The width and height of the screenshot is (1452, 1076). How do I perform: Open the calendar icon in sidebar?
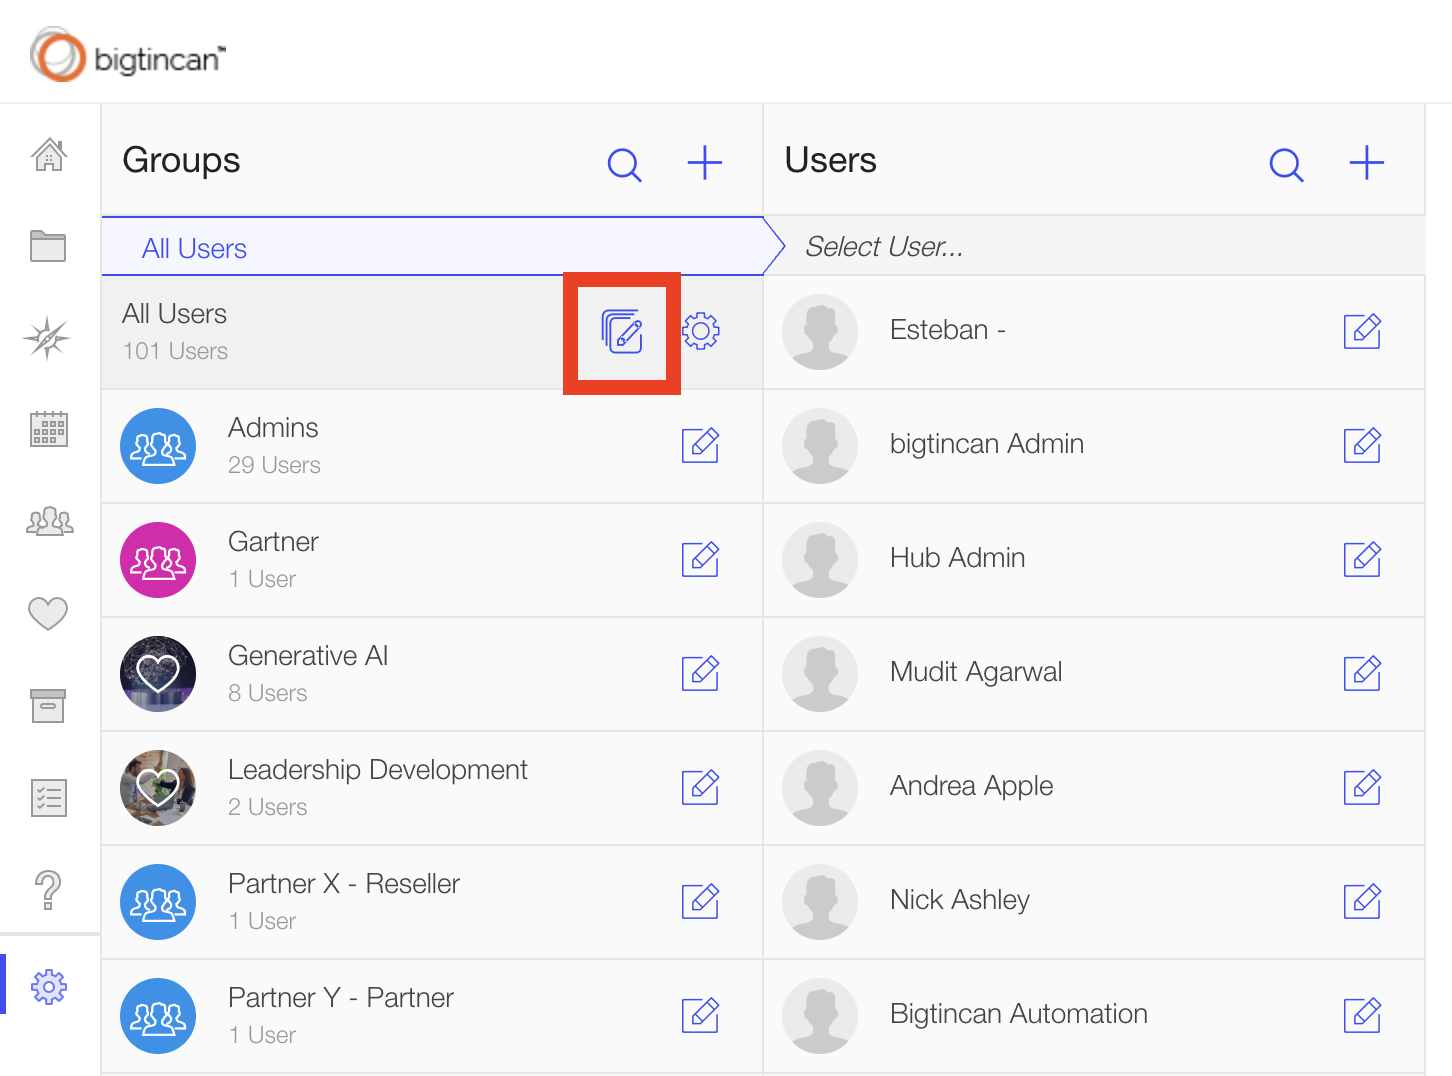tap(48, 429)
